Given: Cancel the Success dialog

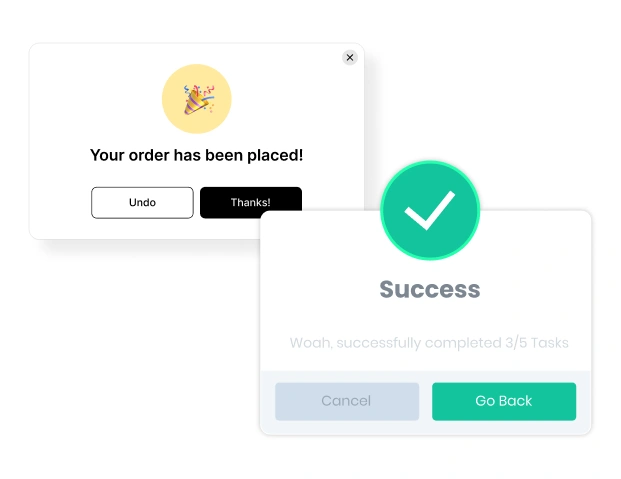Looking at the screenshot, I should pyautogui.click(x=346, y=401).
